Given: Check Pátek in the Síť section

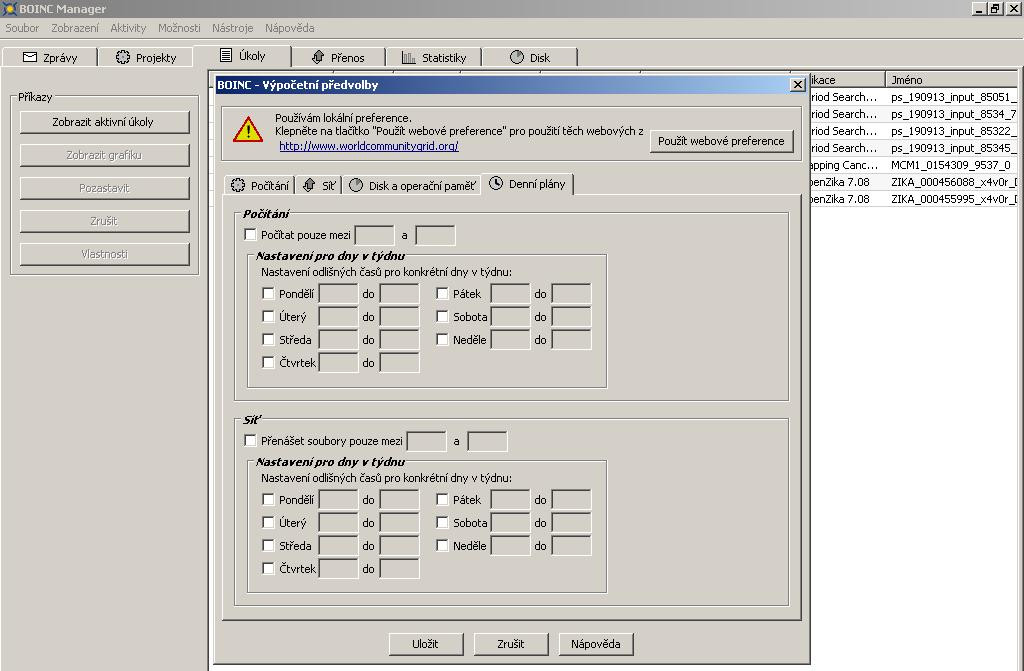Looking at the screenshot, I should click(x=442, y=499).
